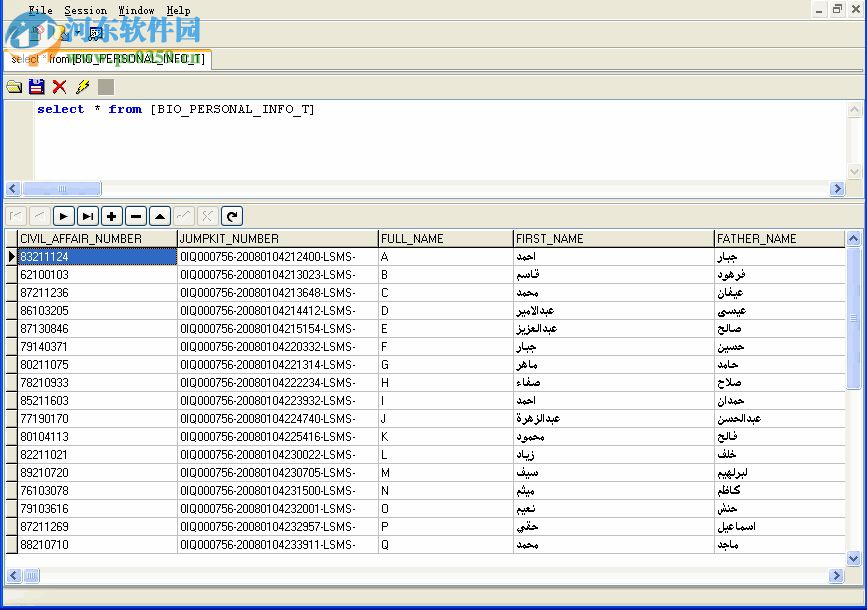
Task: Select the BIO_PERSONAL_INFO_T query tab
Action: point(108,59)
